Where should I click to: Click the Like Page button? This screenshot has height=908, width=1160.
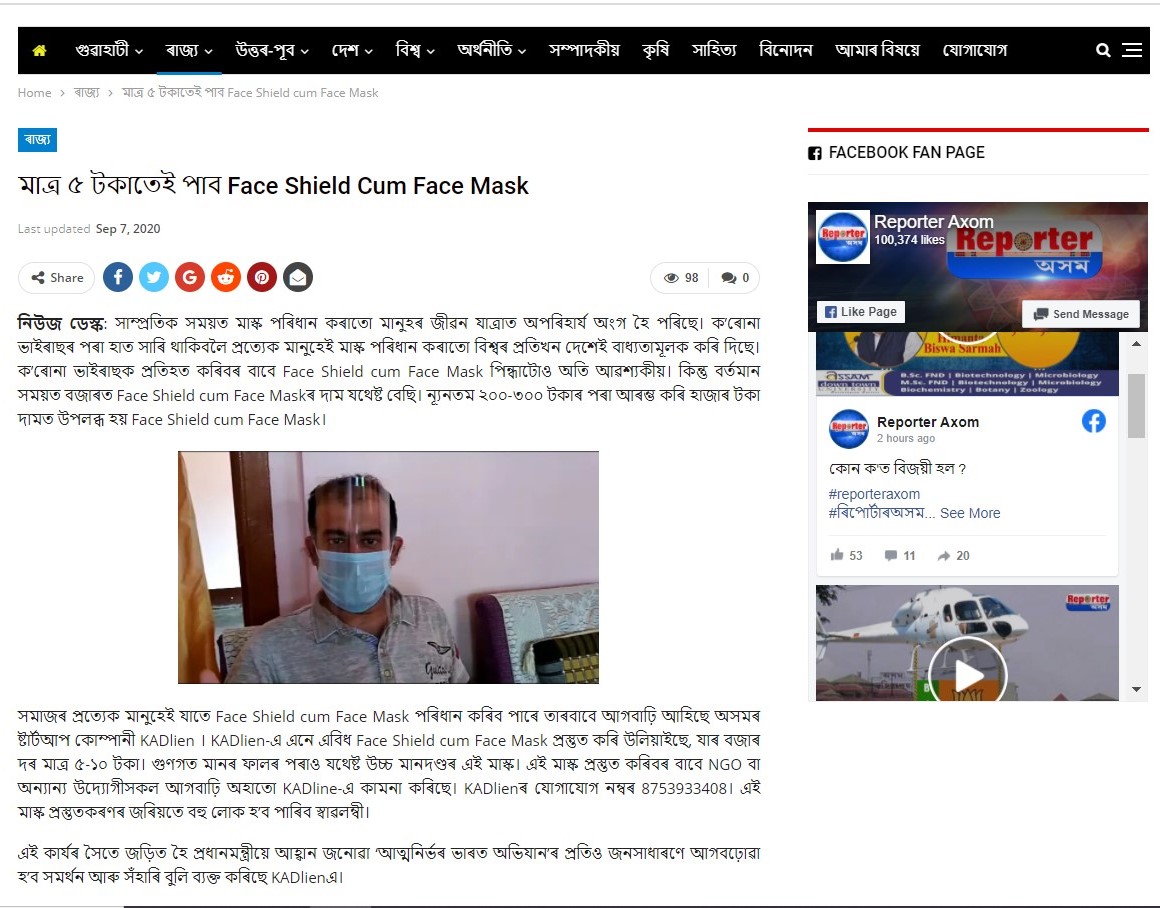coord(860,312)
